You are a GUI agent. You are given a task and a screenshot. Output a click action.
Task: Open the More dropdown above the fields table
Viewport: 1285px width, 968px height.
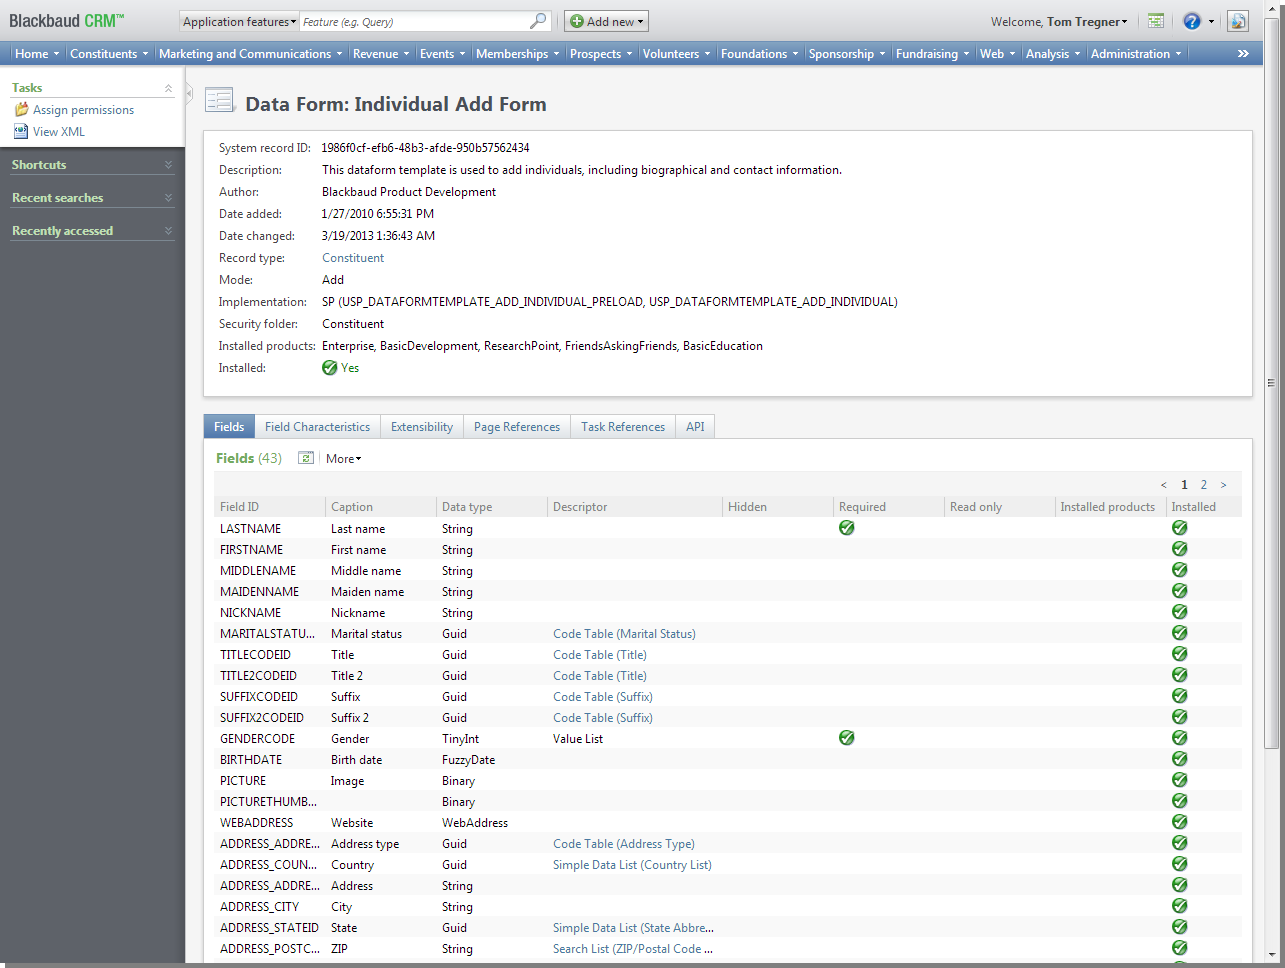click(x=343, y=459)
